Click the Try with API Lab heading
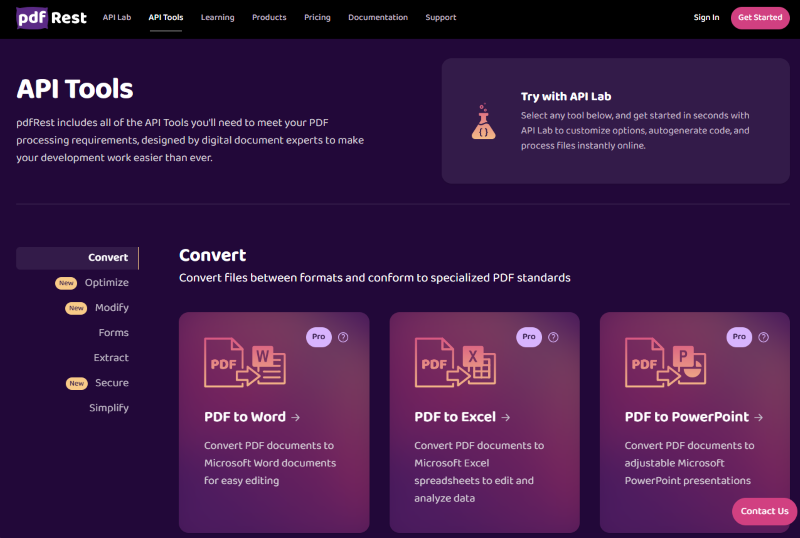The height and width of the screenshot is (538, 800). click(566, 96)
